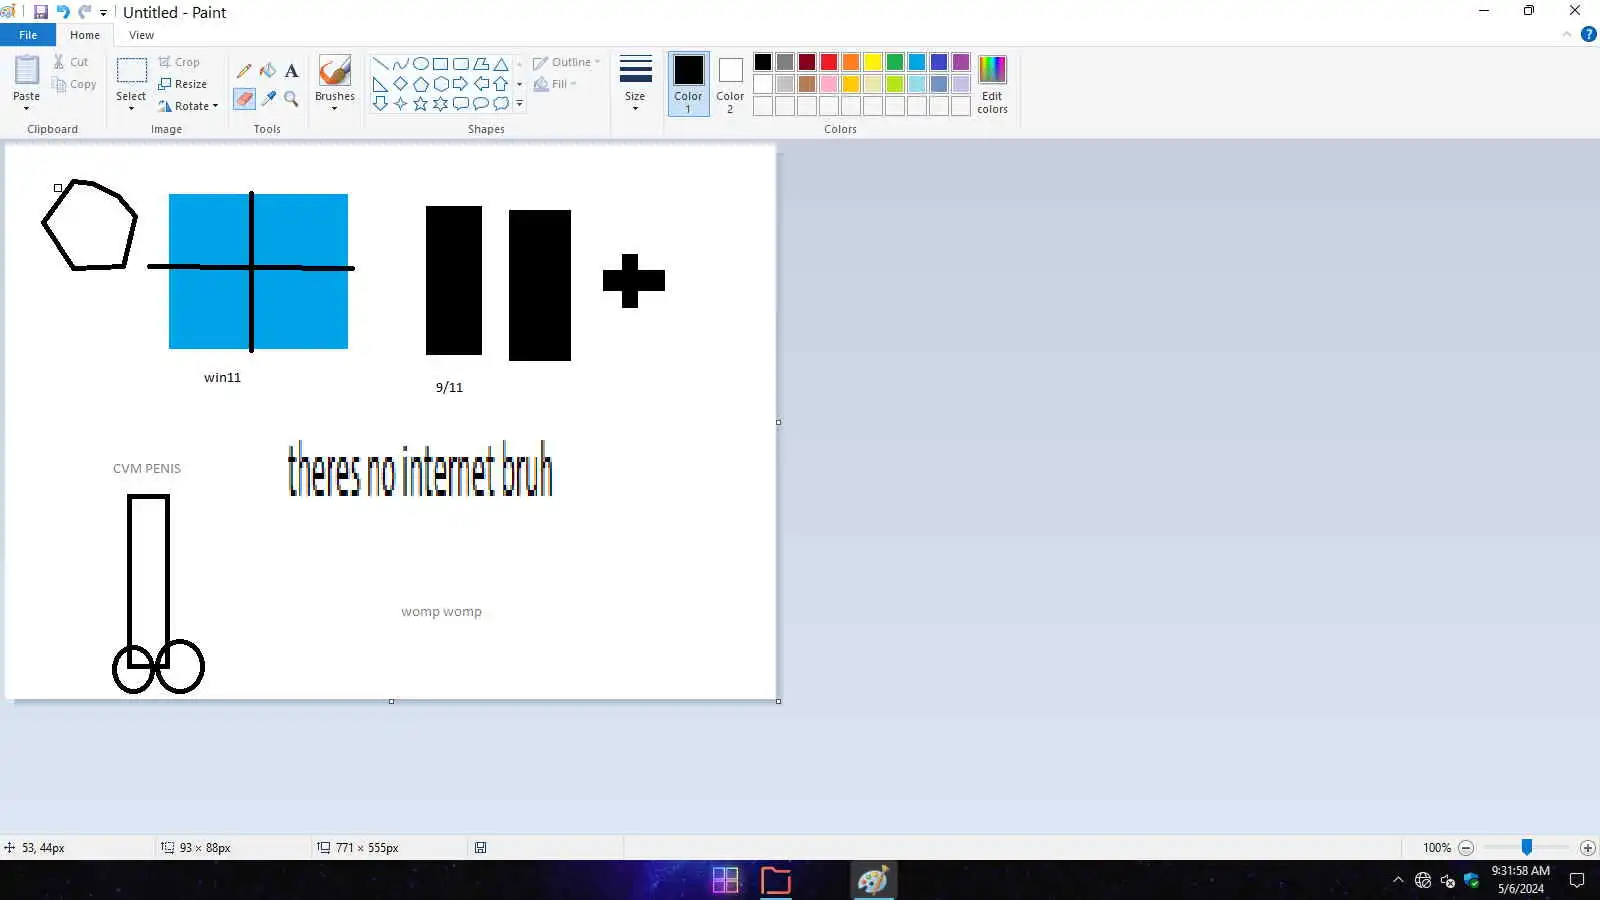Choose the Line shape

(x=381, y=64)
